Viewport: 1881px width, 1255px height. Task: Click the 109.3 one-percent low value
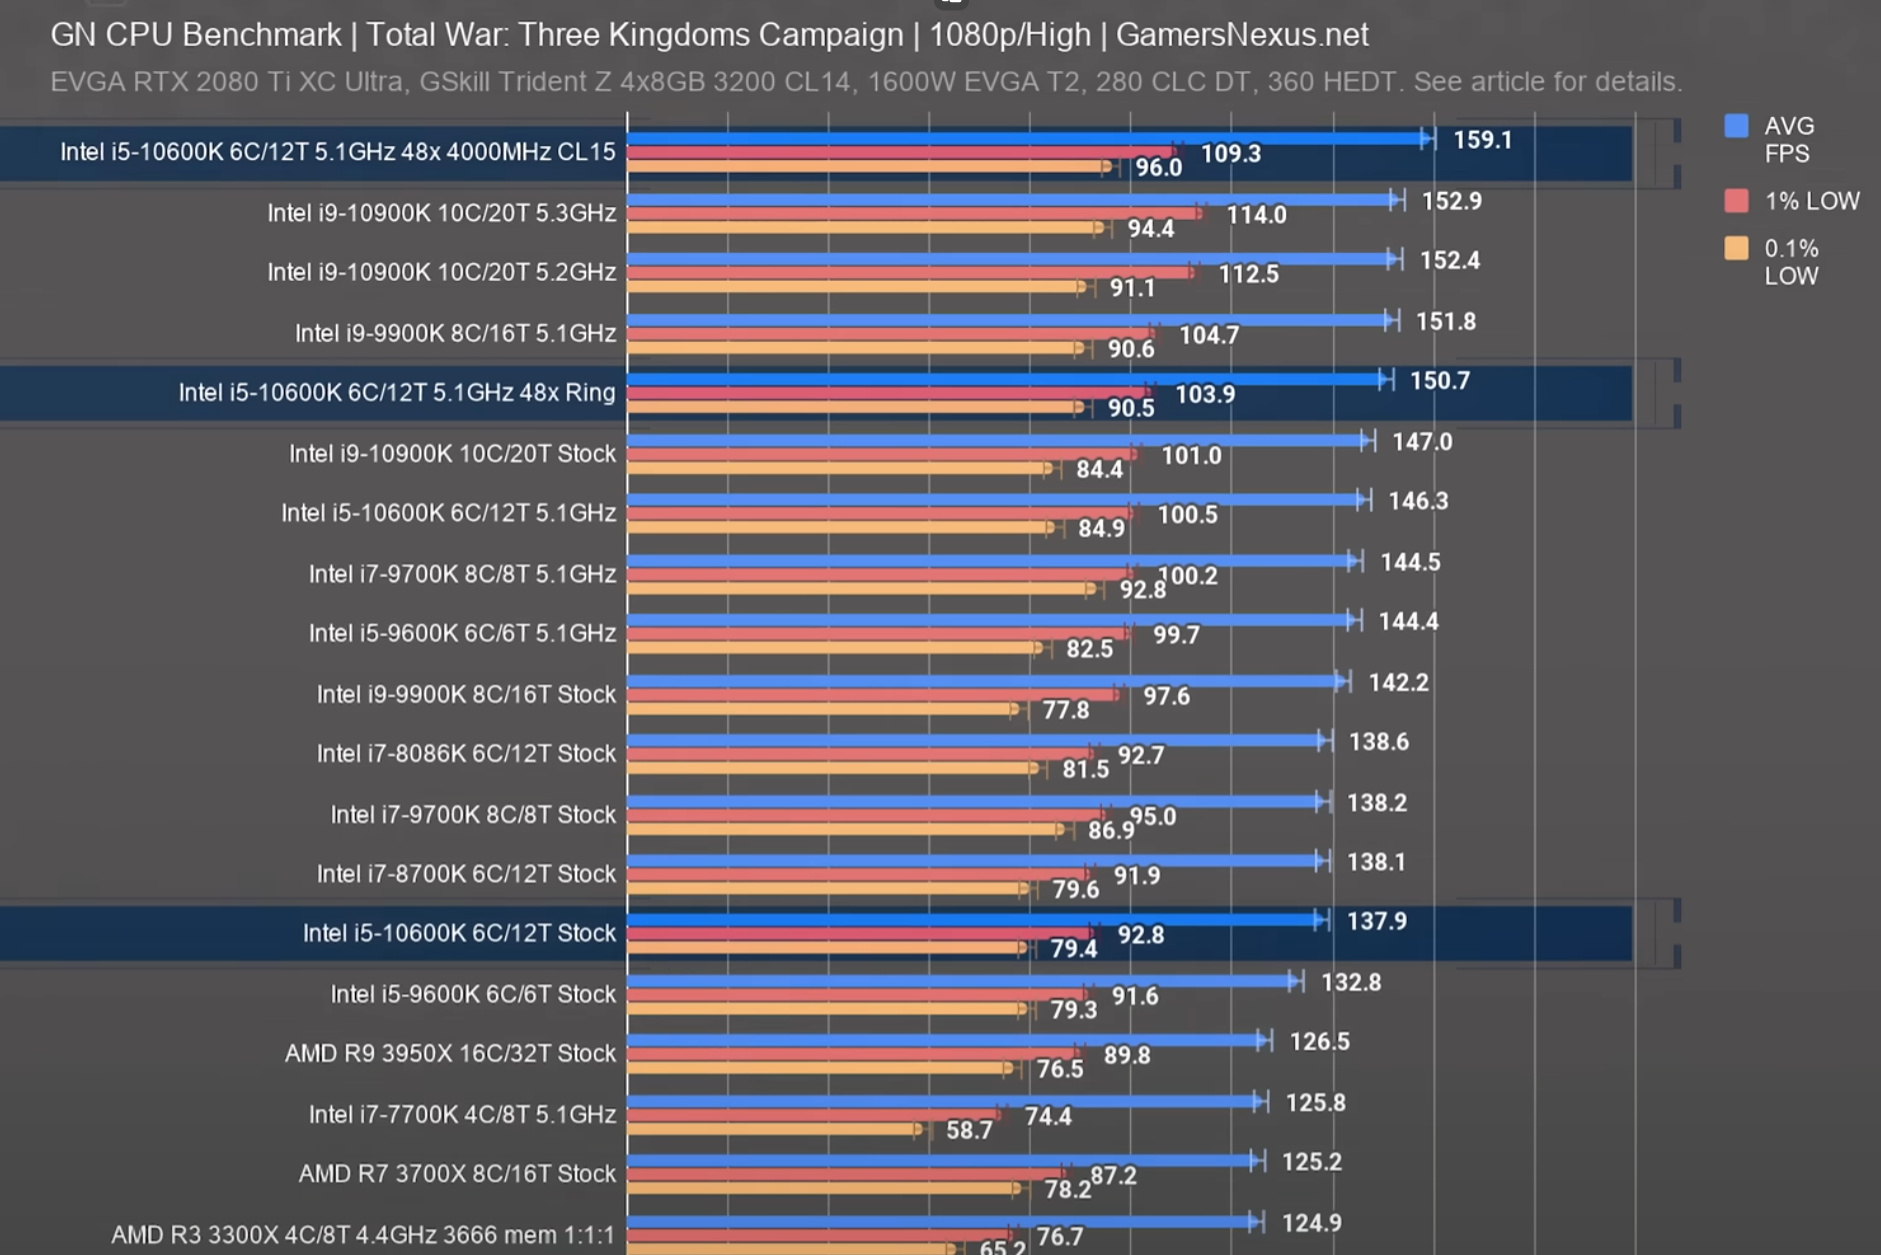coord(1230,154)
